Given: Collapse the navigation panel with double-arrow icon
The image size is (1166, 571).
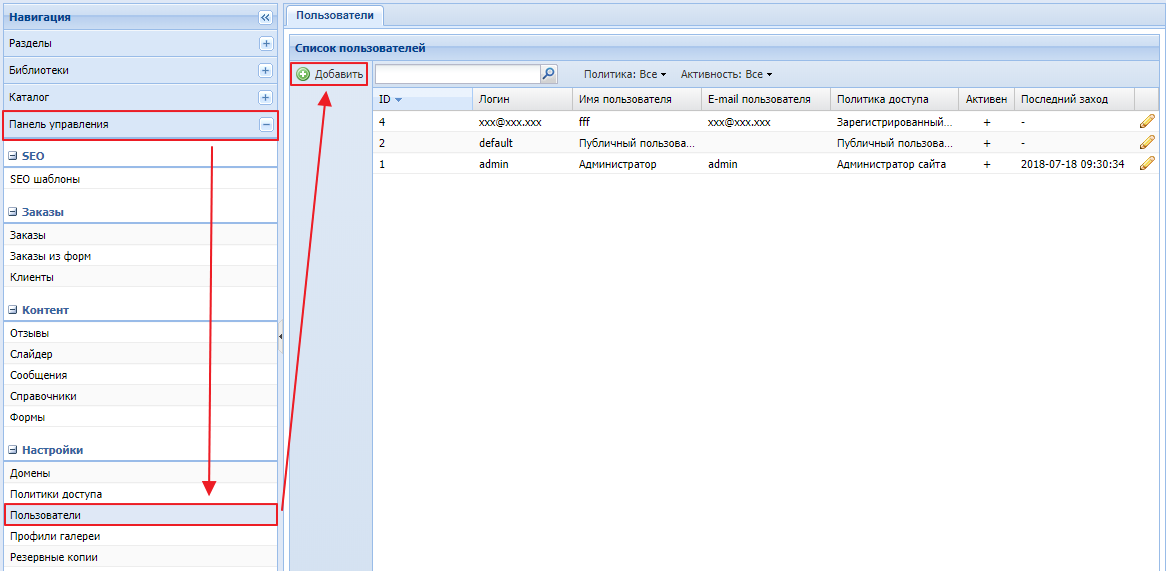Looking at the screenshot, I should [x=265, y=17].
